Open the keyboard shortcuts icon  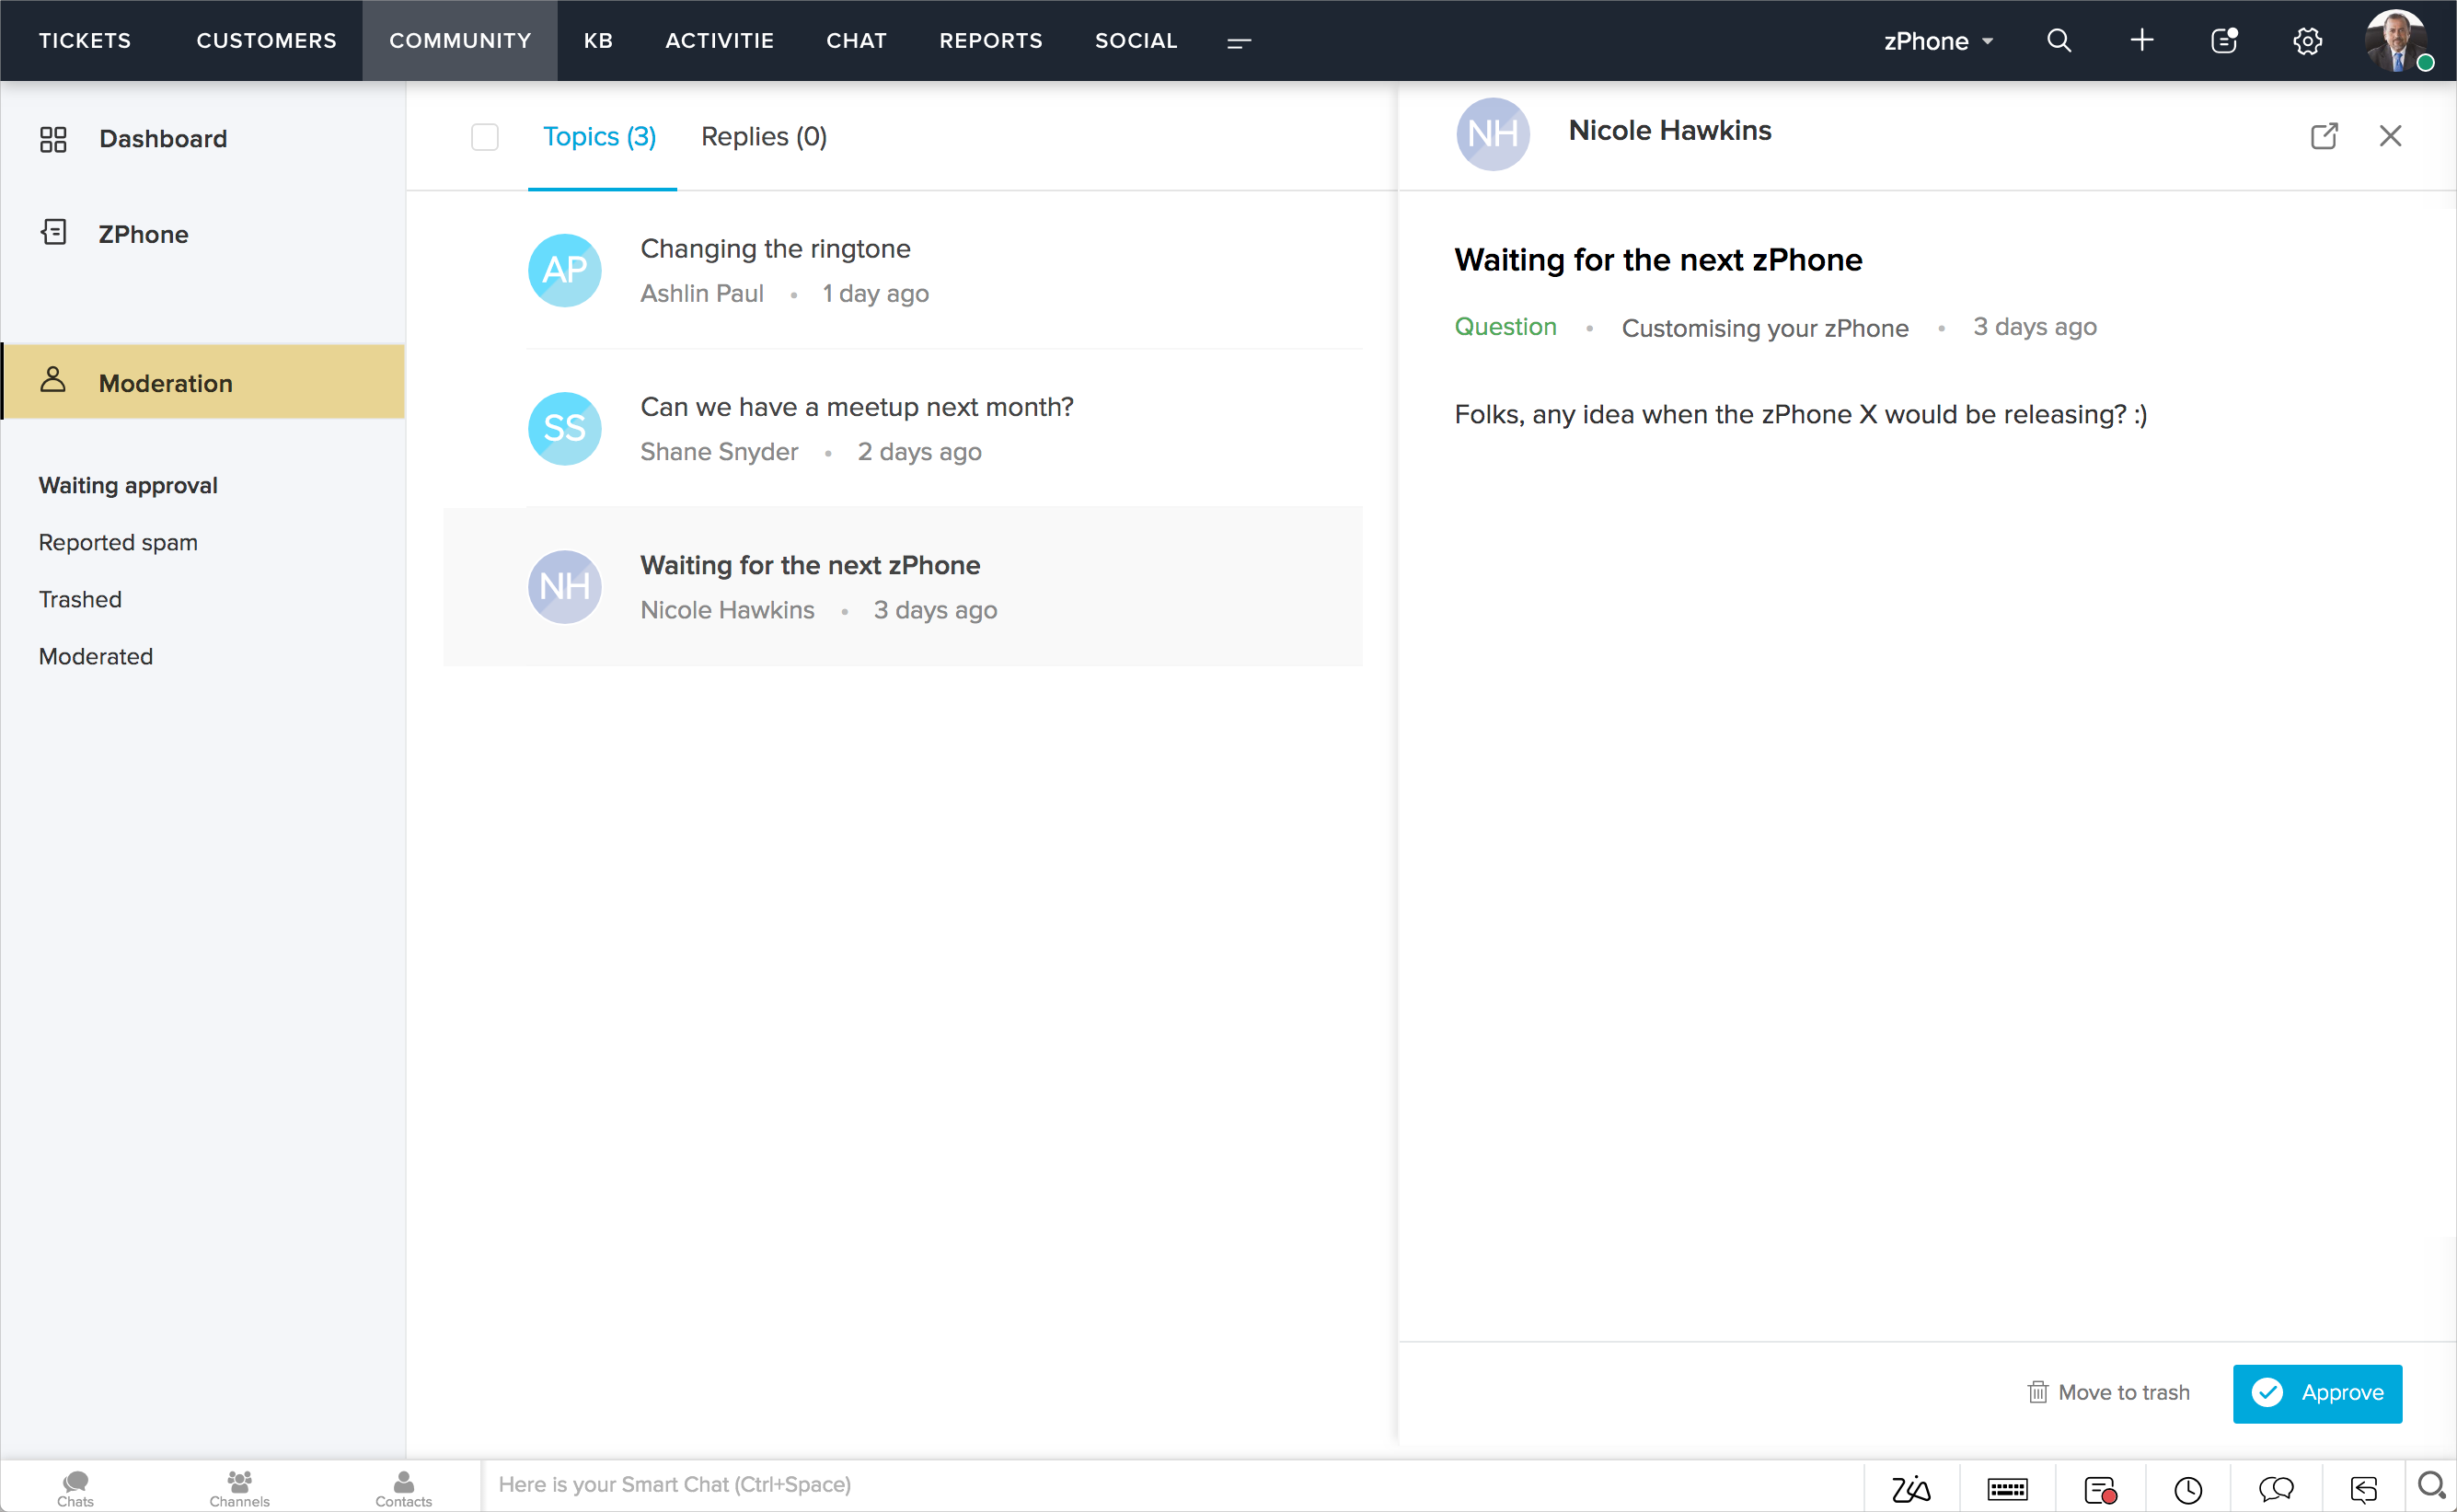point(2007,1489)
